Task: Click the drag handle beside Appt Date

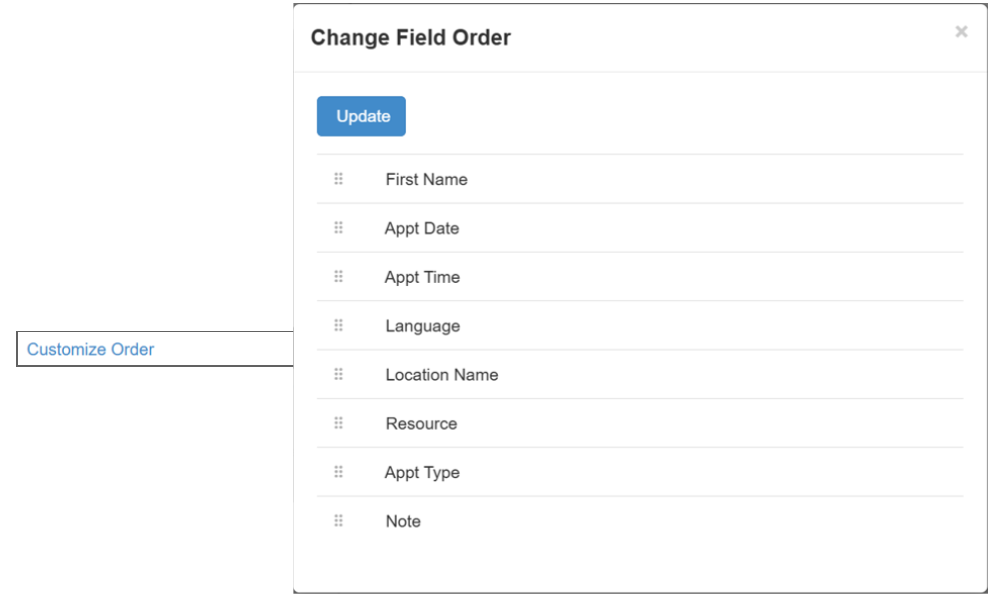Action: 338,228
